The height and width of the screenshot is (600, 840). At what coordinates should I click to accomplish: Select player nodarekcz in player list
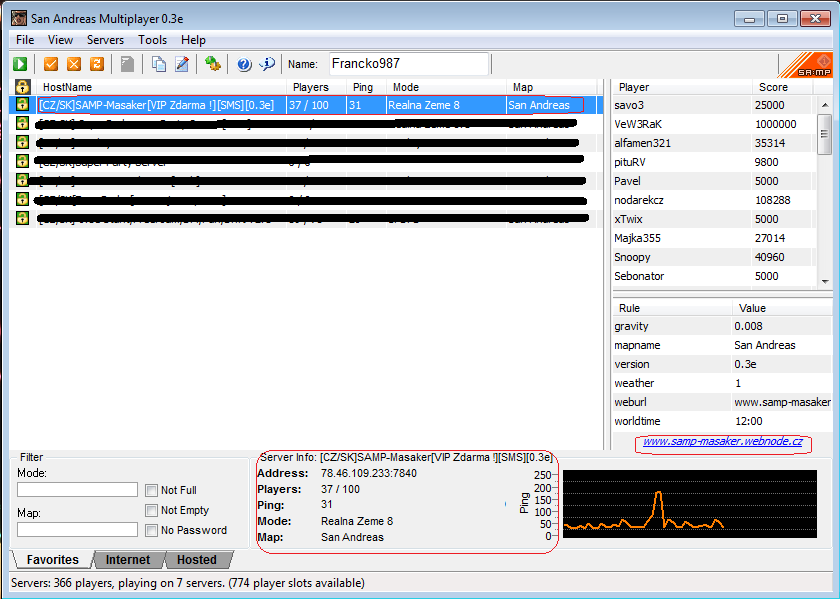715,200
